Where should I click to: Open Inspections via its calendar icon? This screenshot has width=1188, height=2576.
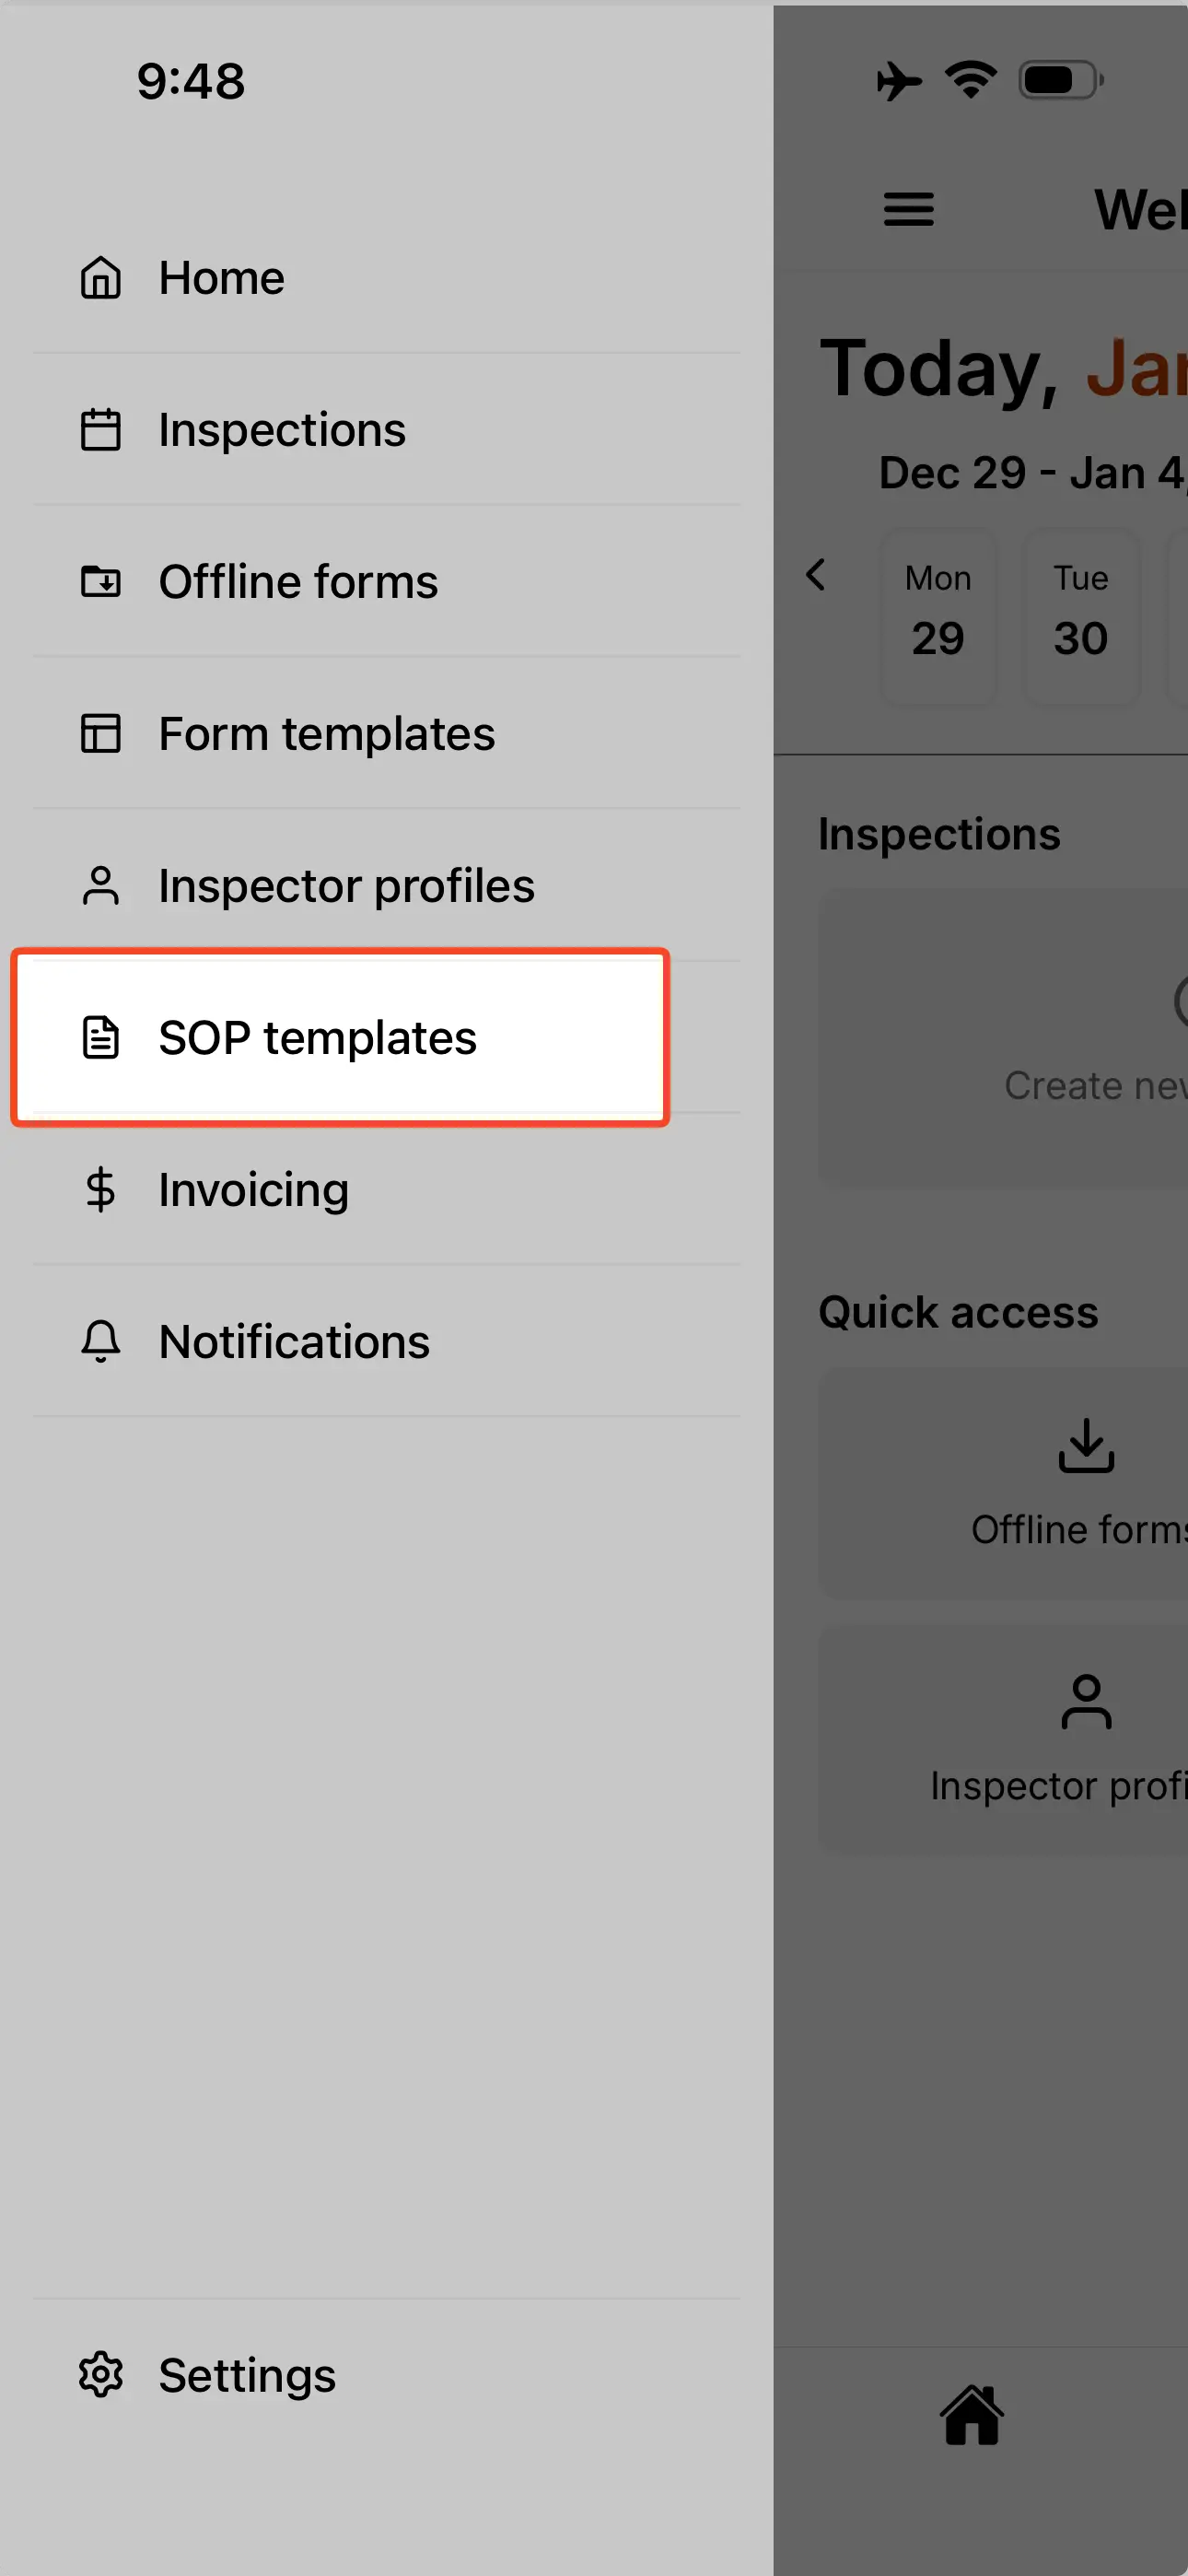tap(100, 430)
